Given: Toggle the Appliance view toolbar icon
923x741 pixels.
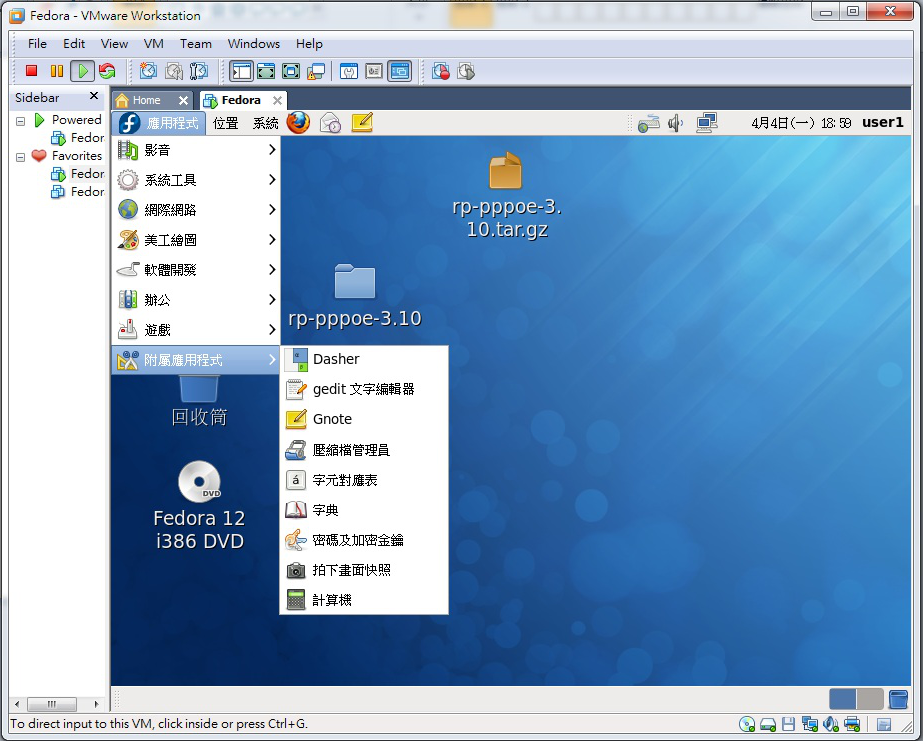Looking at the screenshot, I should click(x=374, y=71).
